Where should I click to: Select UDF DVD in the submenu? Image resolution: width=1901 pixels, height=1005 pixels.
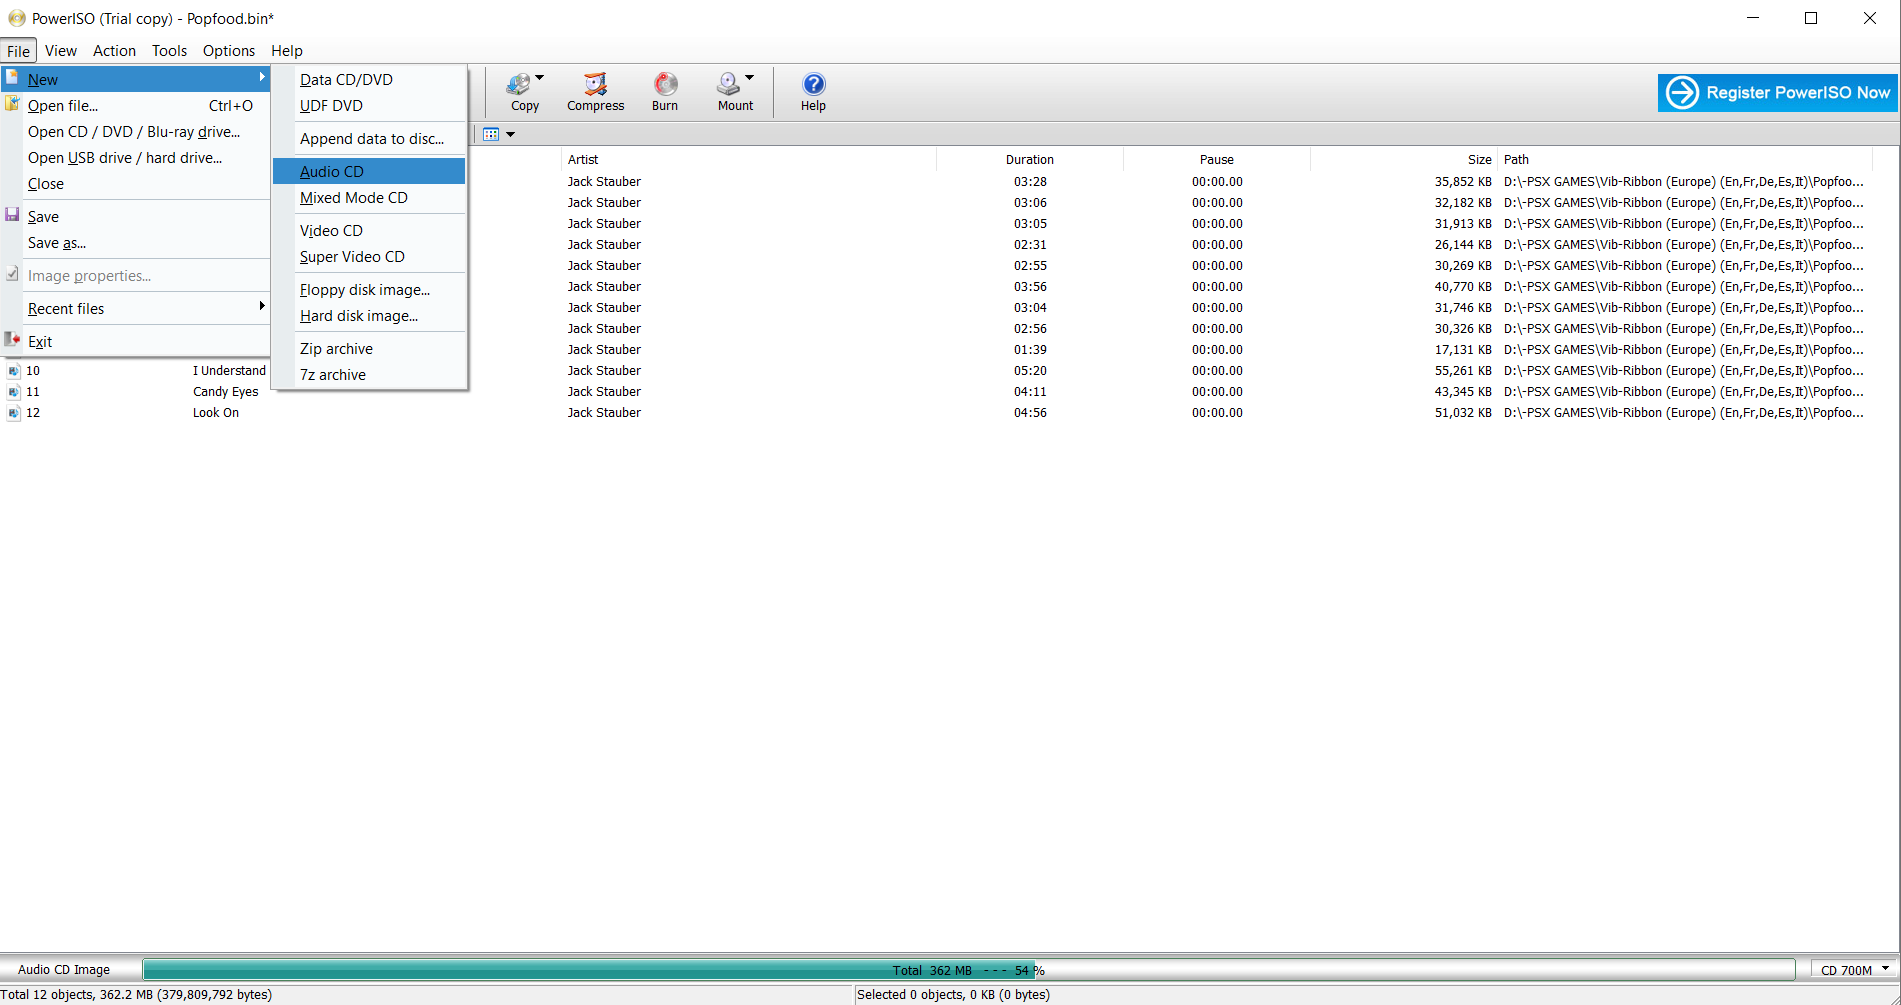[x=369, y=106]
